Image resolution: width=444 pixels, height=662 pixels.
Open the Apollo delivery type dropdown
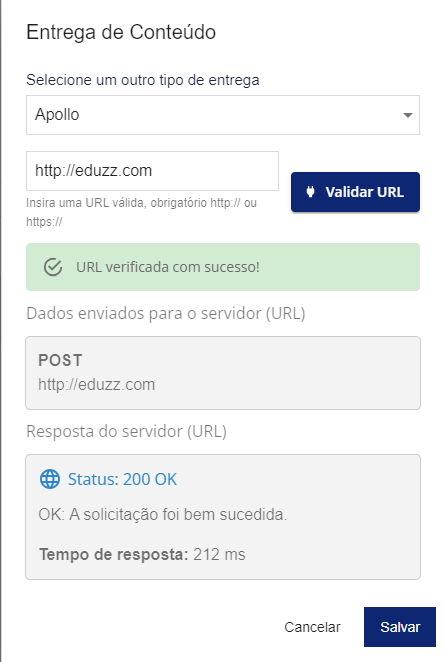[223, 115]
